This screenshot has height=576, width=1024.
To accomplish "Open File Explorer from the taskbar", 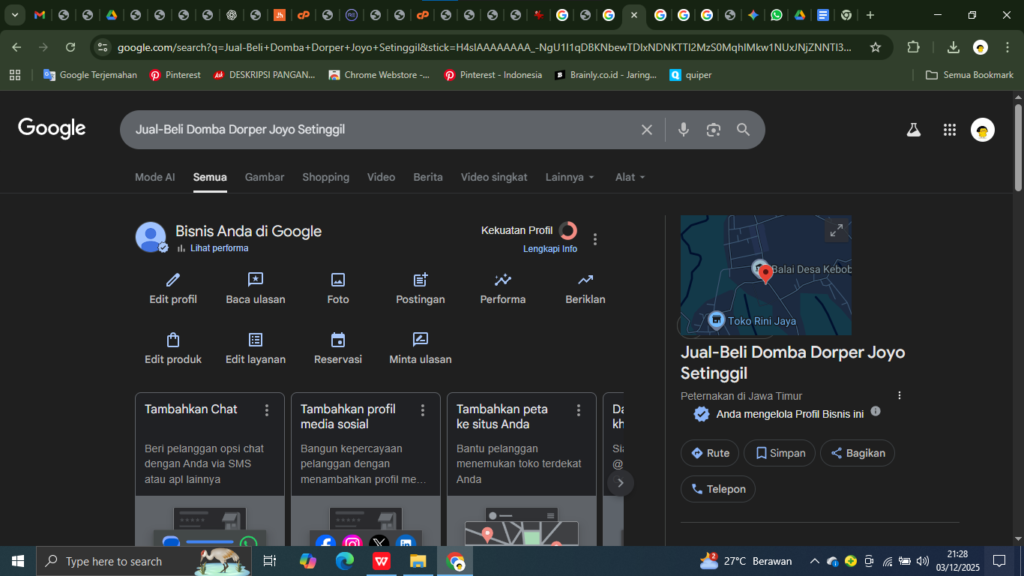I will (417, 562).
